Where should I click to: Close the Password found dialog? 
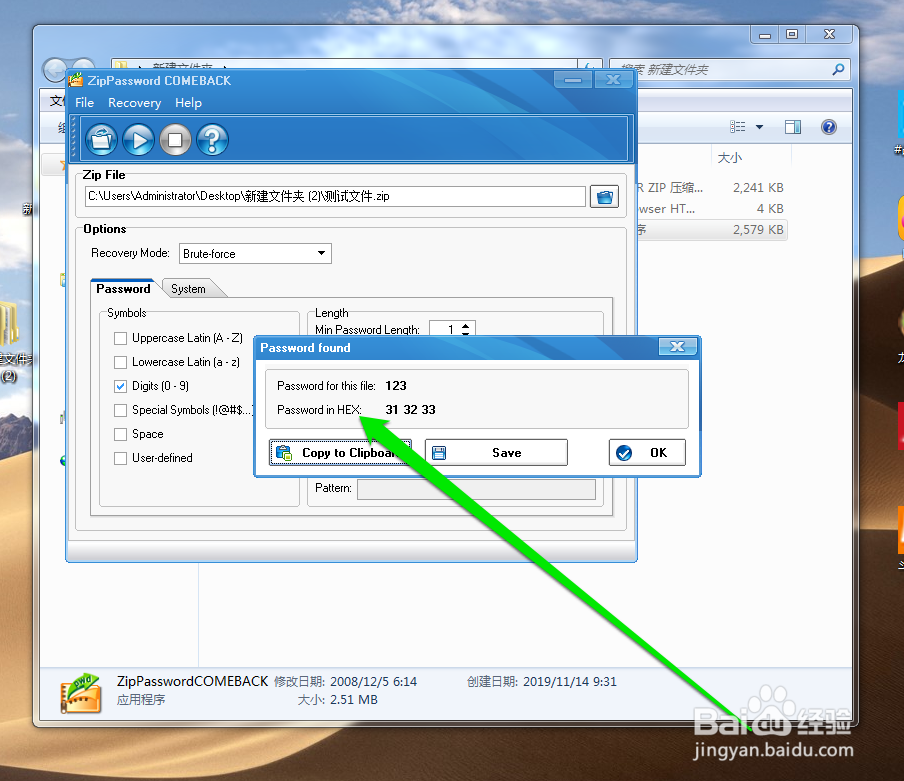click(x=677, y=346)
